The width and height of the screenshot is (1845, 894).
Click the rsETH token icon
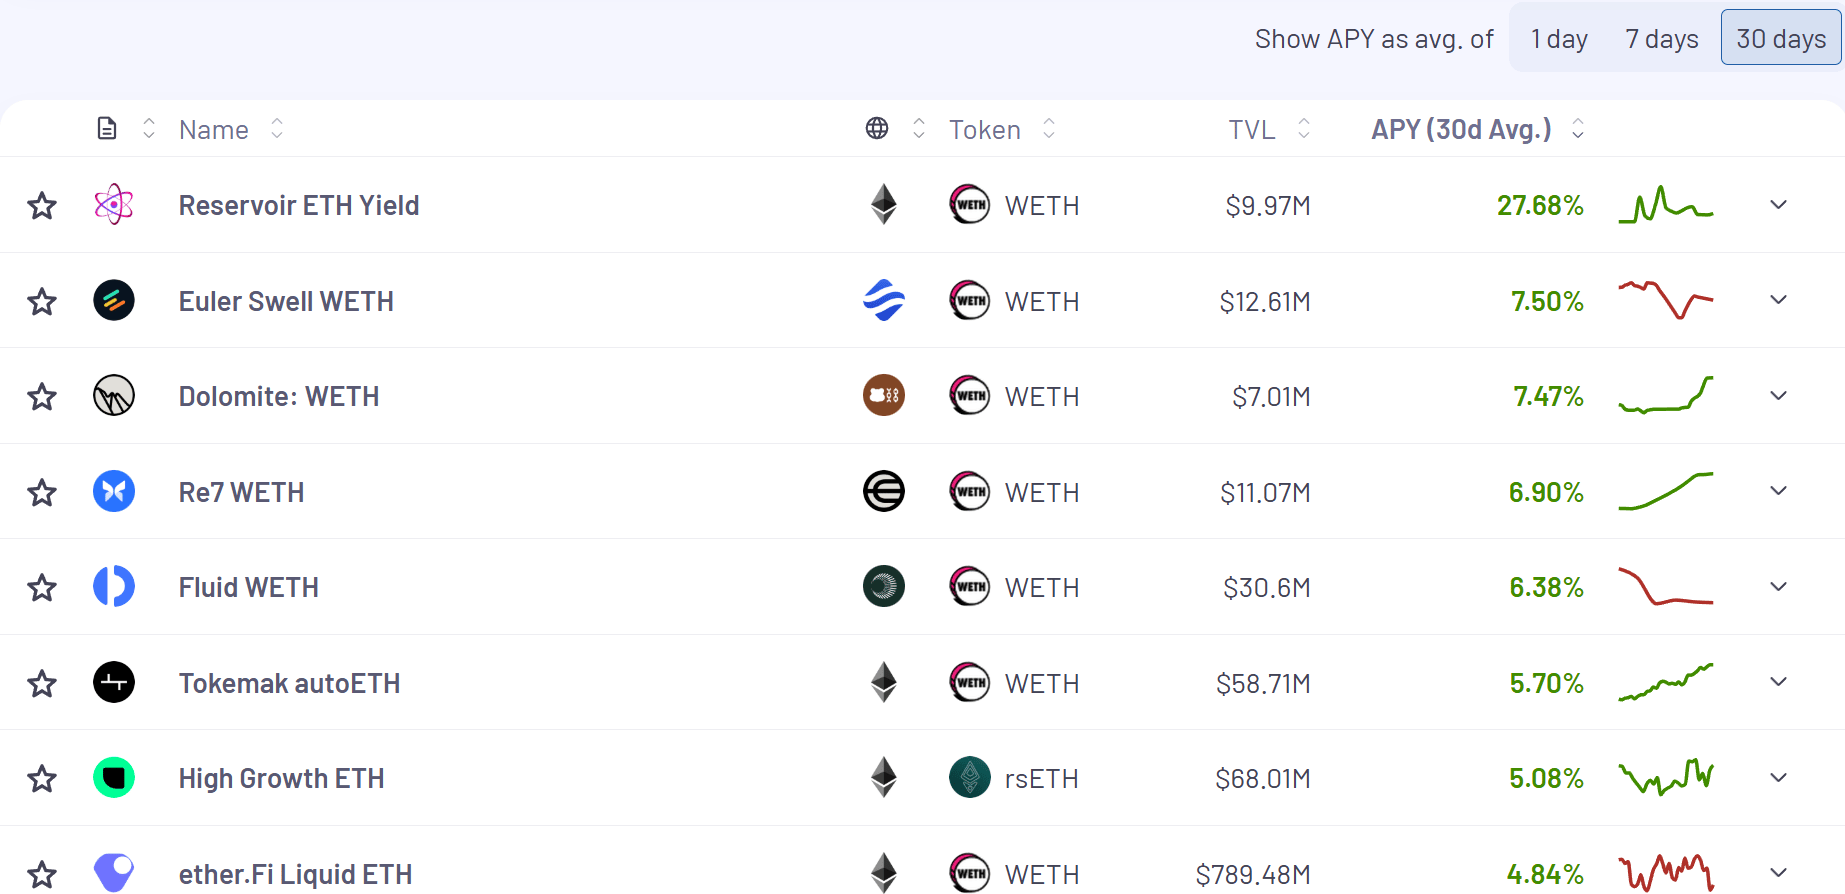click(x=969, y=778)
